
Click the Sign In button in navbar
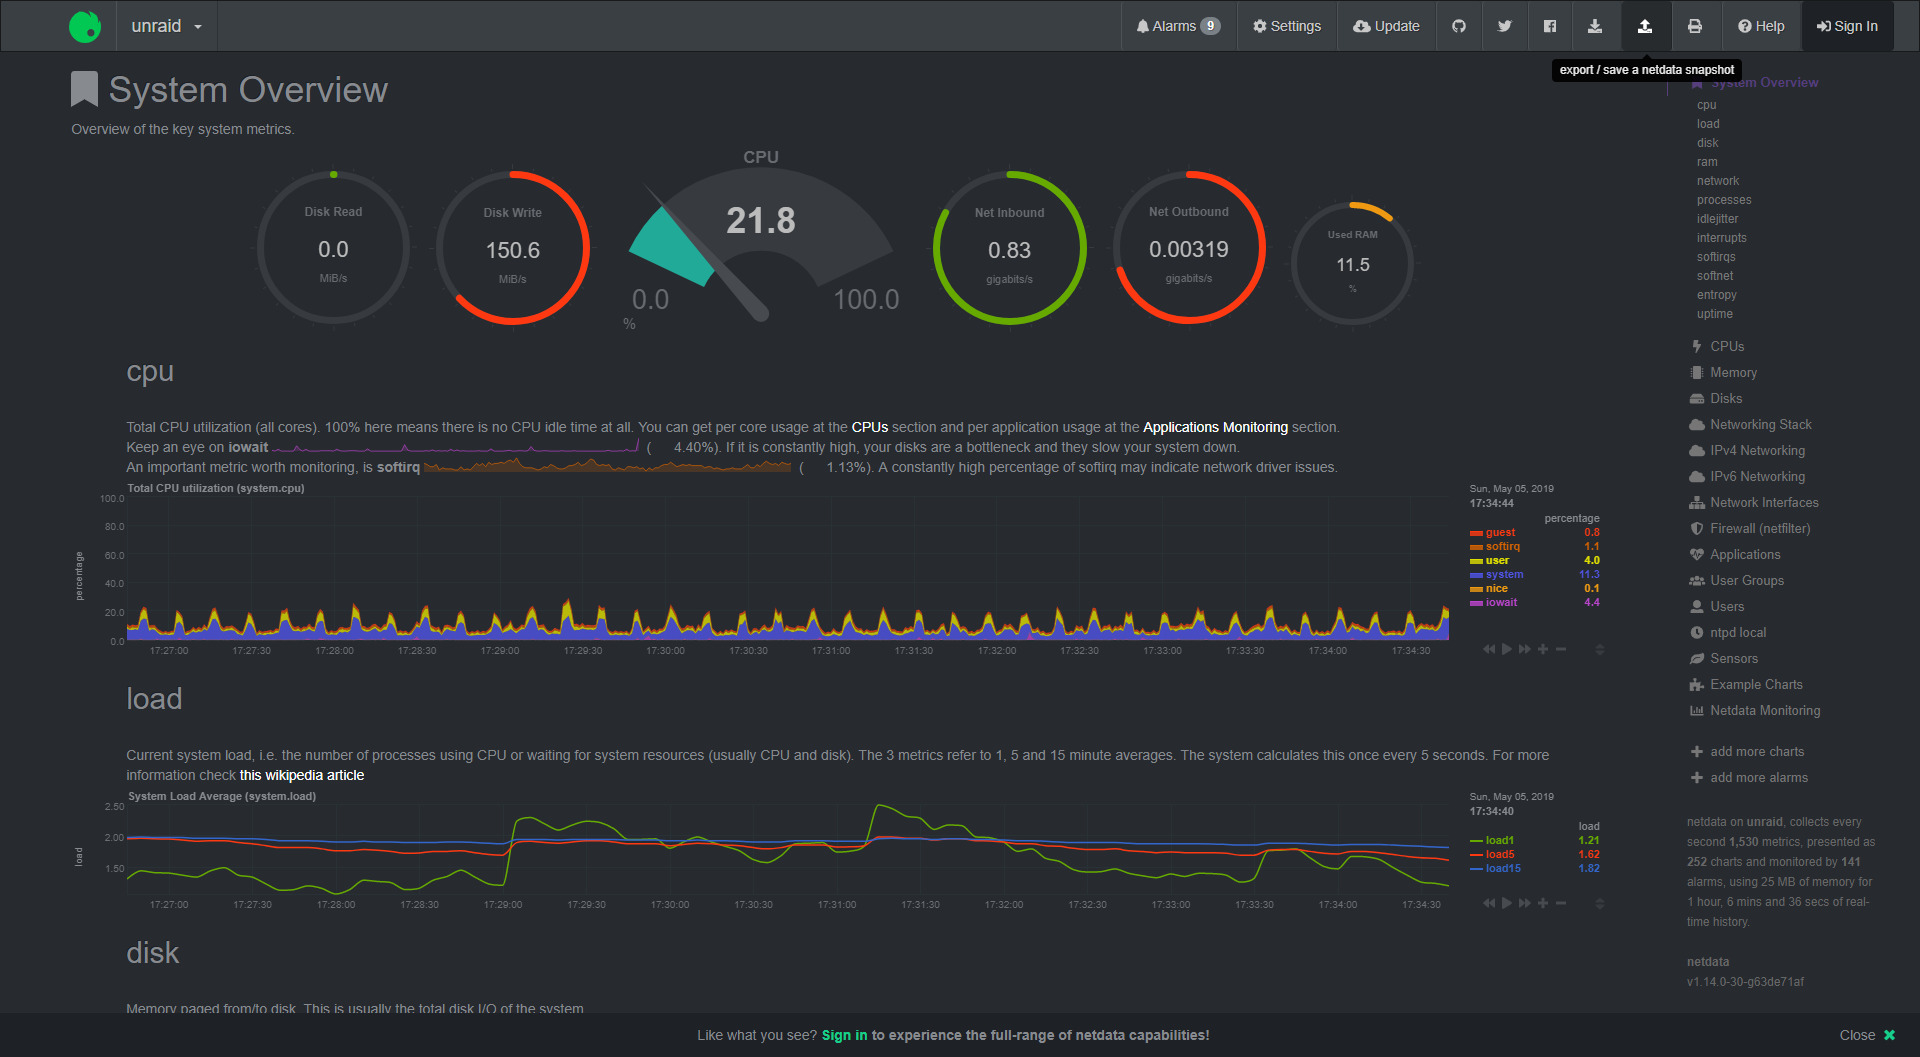point(1847,26)
